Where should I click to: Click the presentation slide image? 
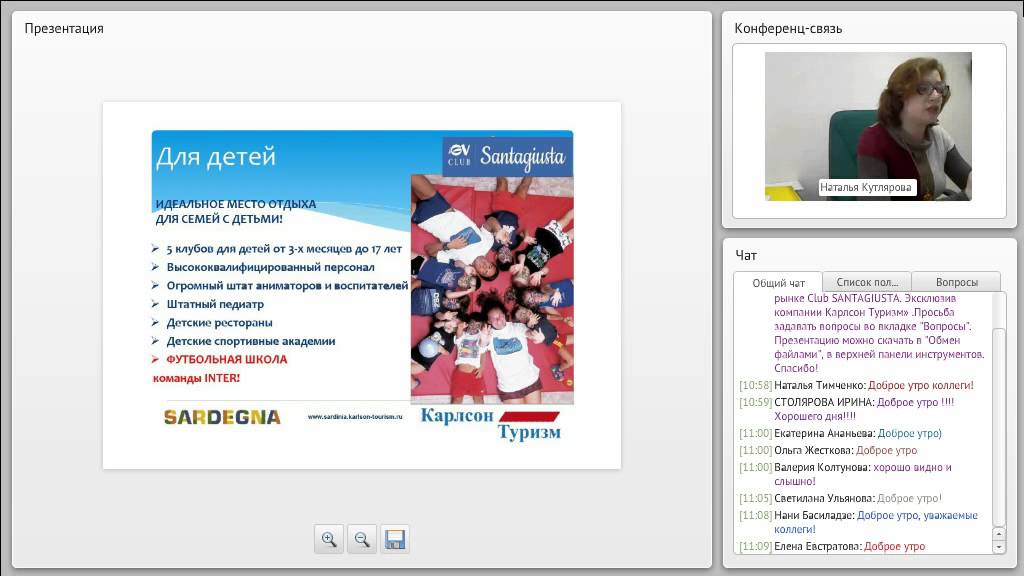point(362,285)
